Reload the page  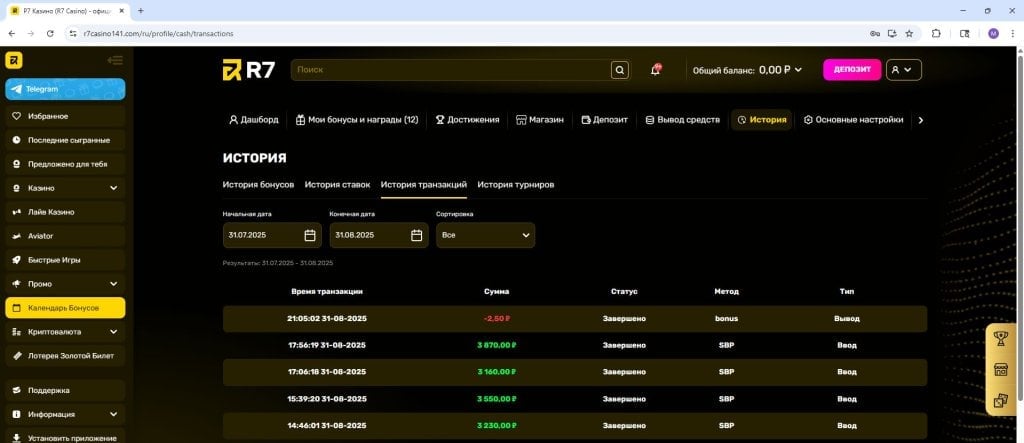(50, 33)
